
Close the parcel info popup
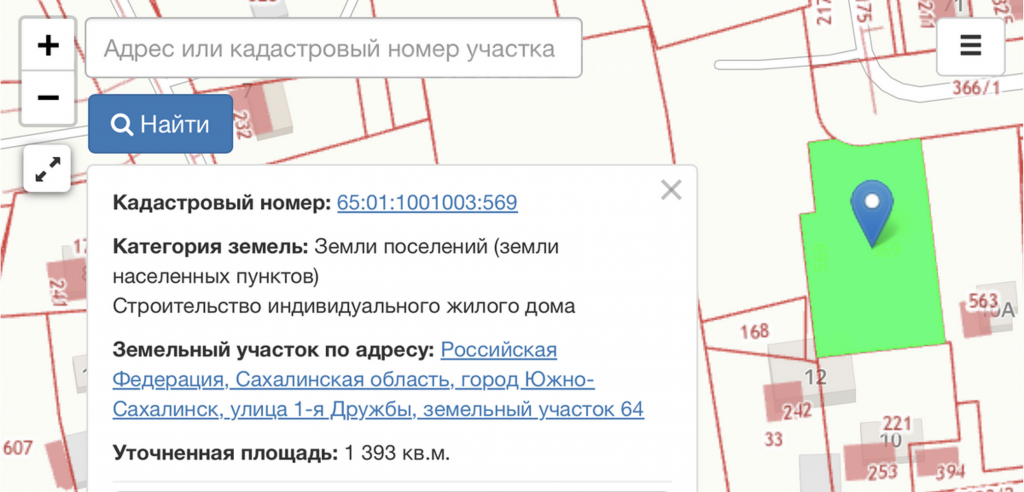[x=671, y=190]
